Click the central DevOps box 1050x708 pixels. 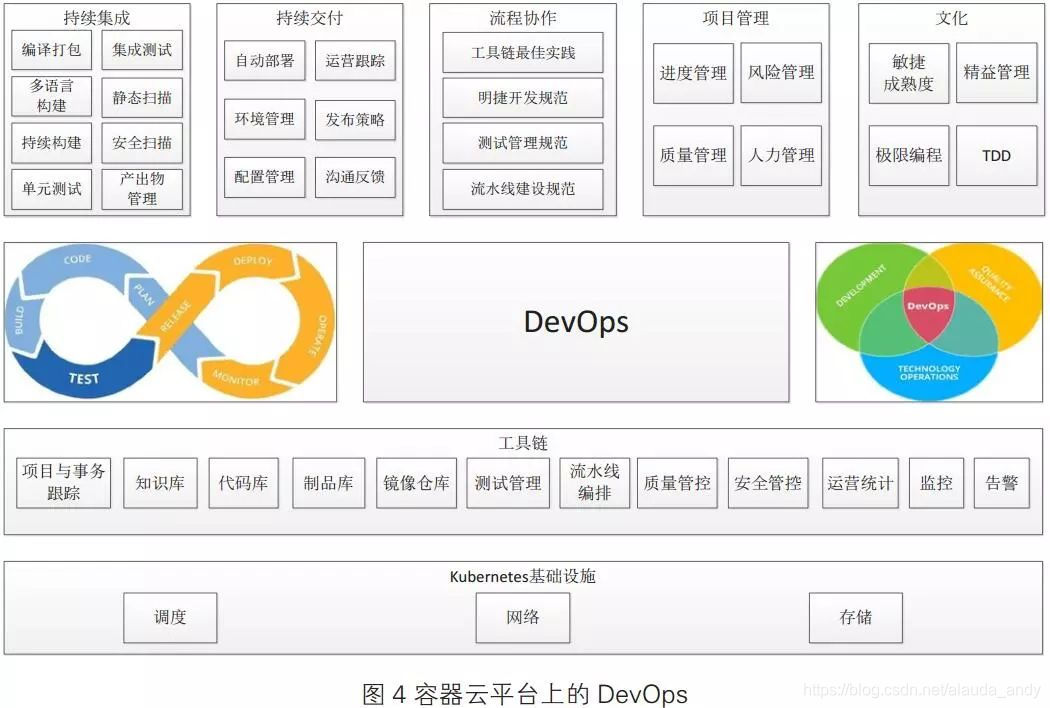[576, 322]
